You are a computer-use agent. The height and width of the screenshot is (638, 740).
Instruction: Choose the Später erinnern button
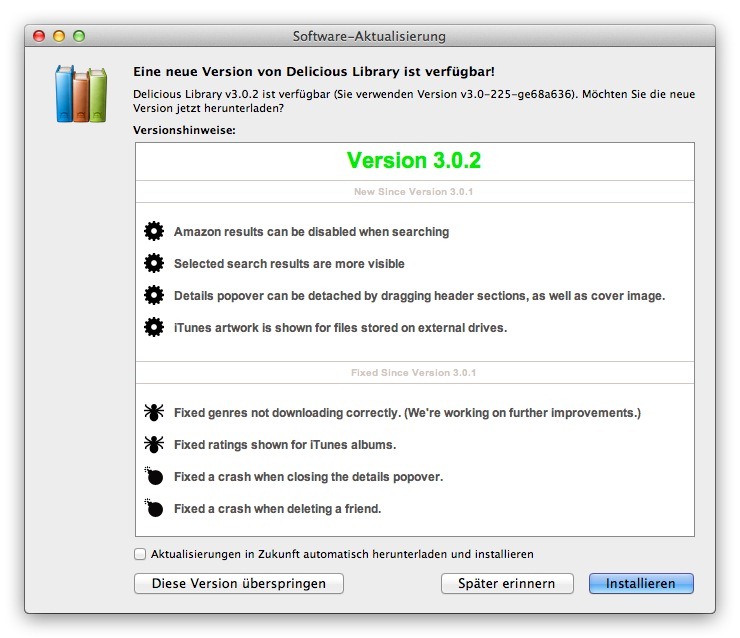(507, 583)
